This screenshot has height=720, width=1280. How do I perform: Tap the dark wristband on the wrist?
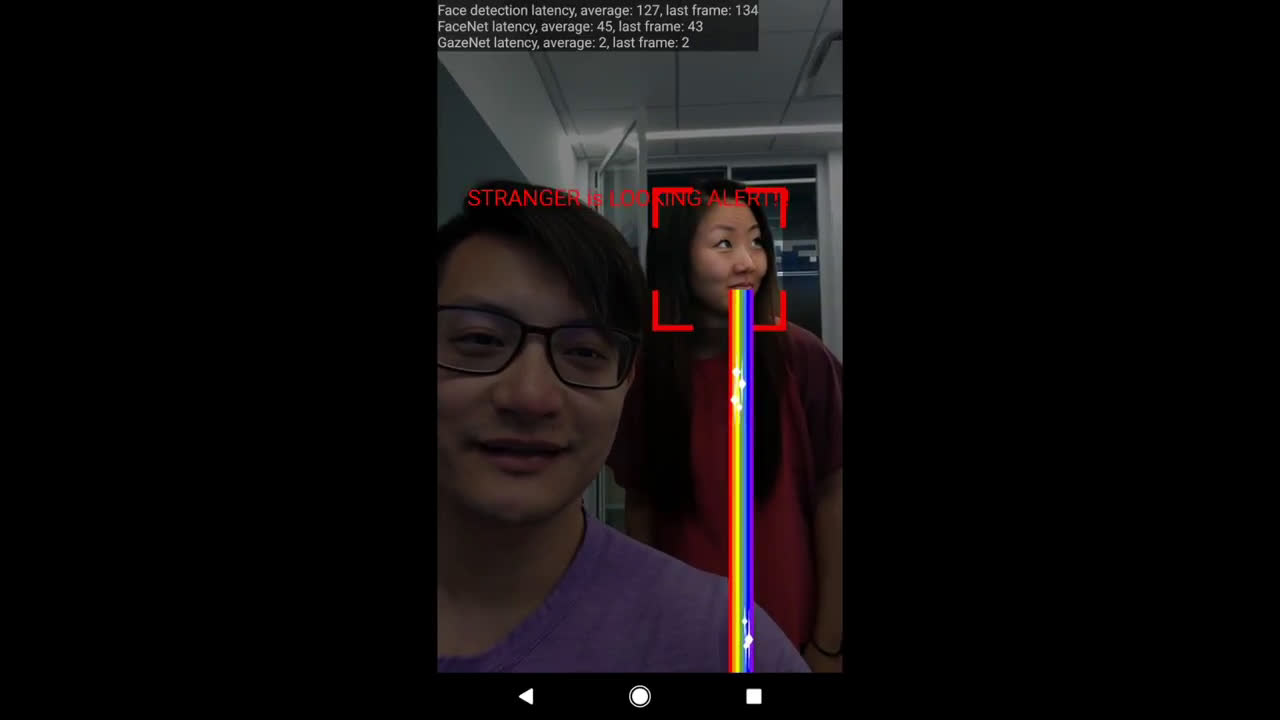(x=826, y=648)
